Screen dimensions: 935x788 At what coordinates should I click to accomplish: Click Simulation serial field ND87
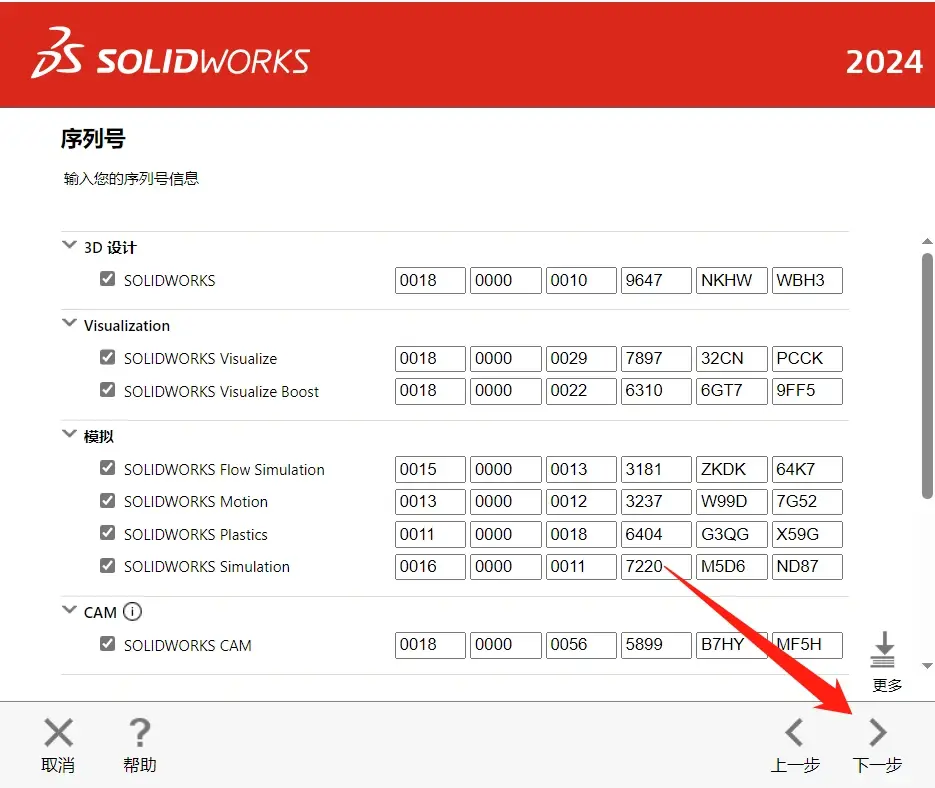807,567
